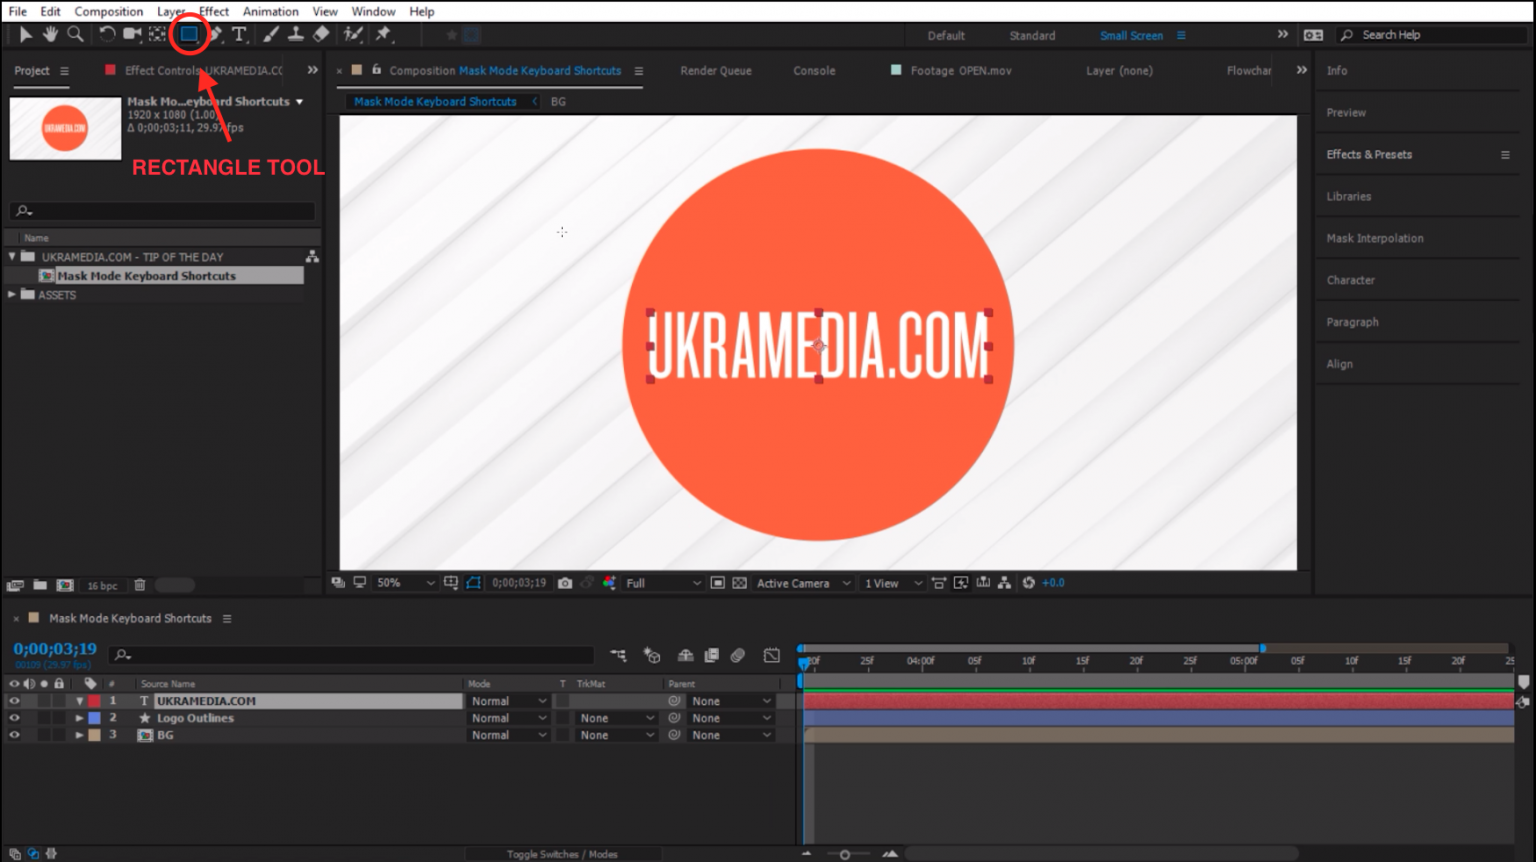The width and height of the screenshot is (1536, 862).
Task: Click the region of interest icon
Action: (718, 583)
